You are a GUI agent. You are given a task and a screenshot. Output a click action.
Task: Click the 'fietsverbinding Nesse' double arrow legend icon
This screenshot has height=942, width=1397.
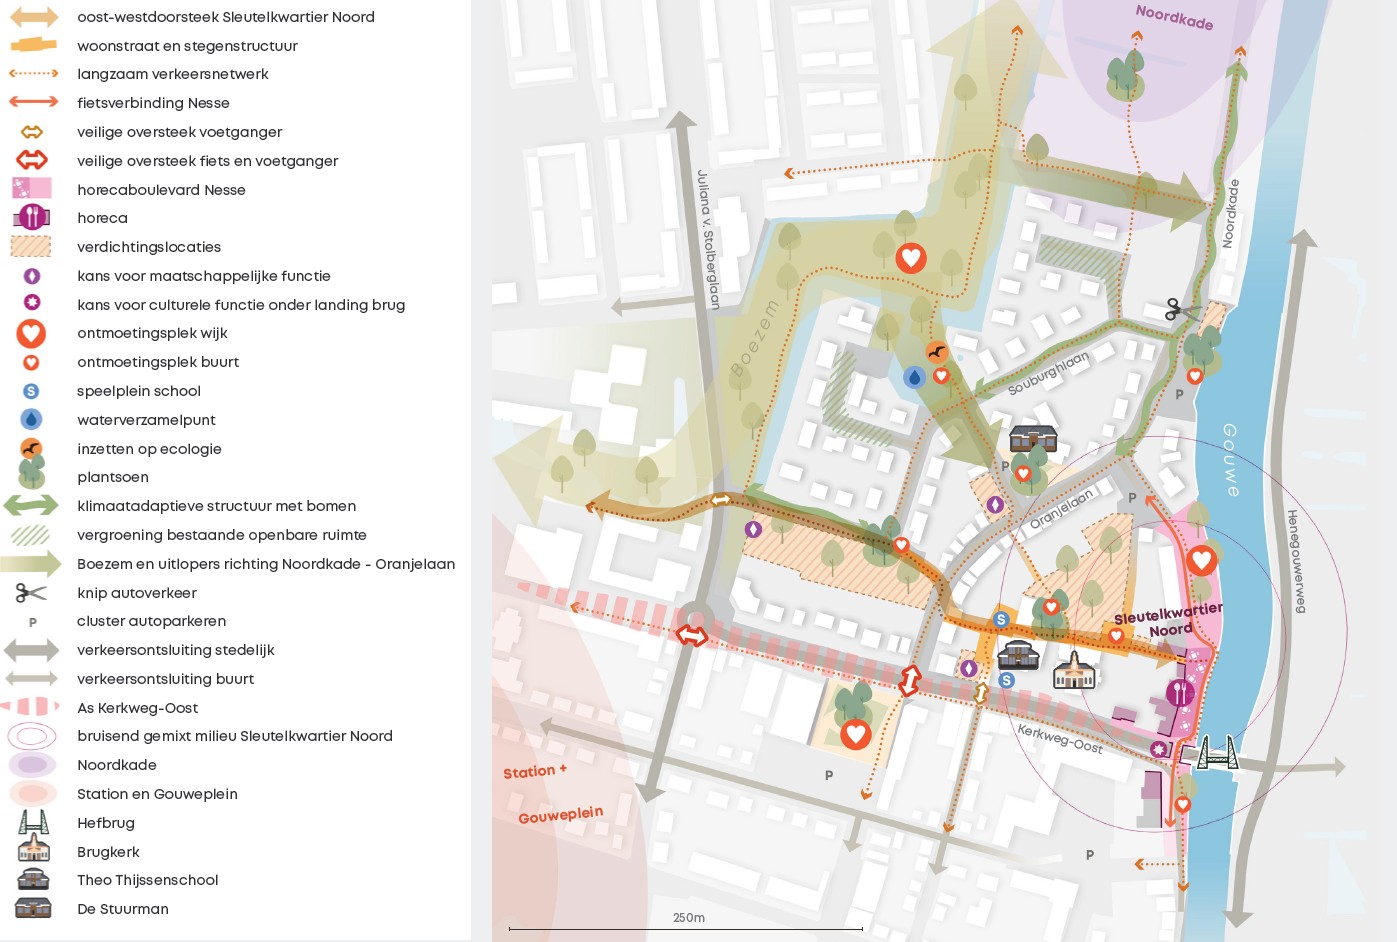[x=33, y=102]
